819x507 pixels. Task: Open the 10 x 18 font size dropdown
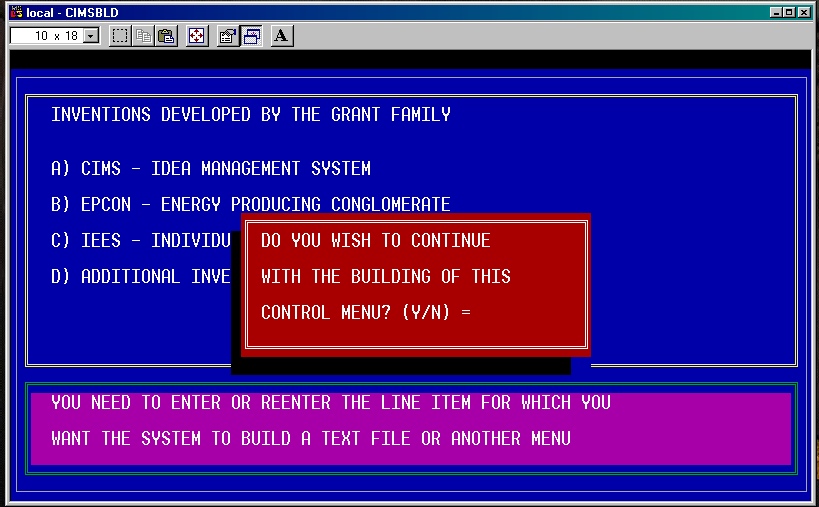click(x=91, y=36)
